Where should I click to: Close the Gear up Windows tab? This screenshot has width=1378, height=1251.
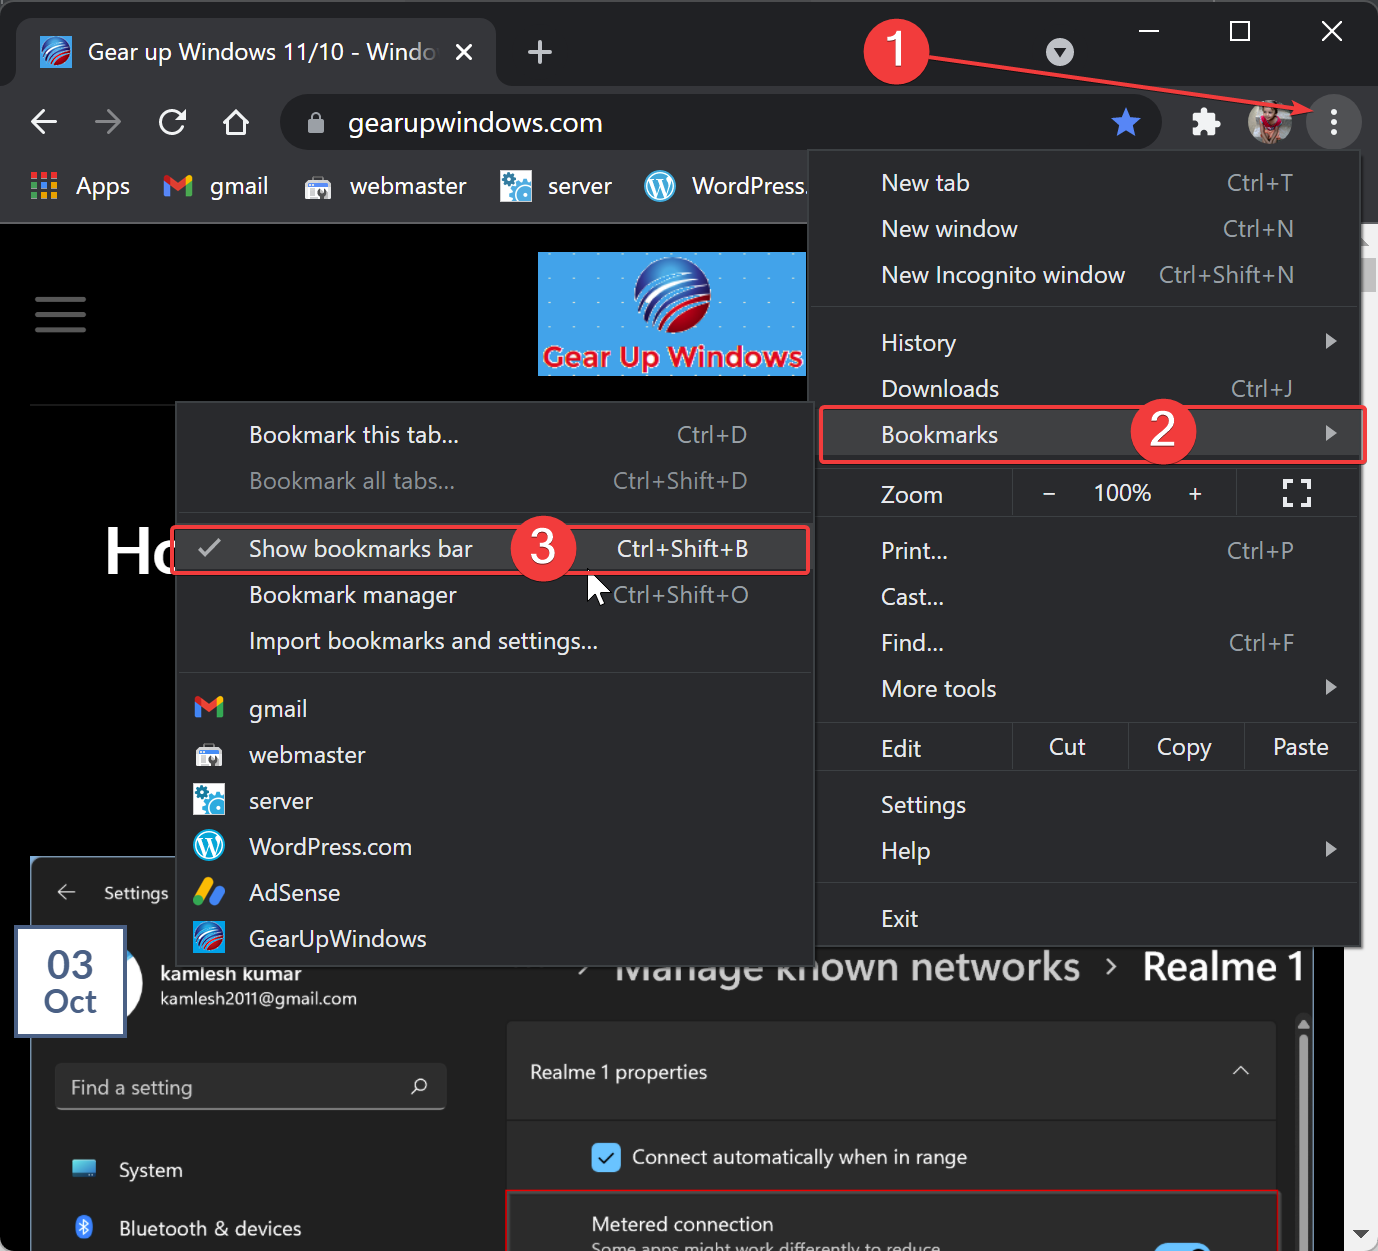pyautogui.click(x=464, y=52)
